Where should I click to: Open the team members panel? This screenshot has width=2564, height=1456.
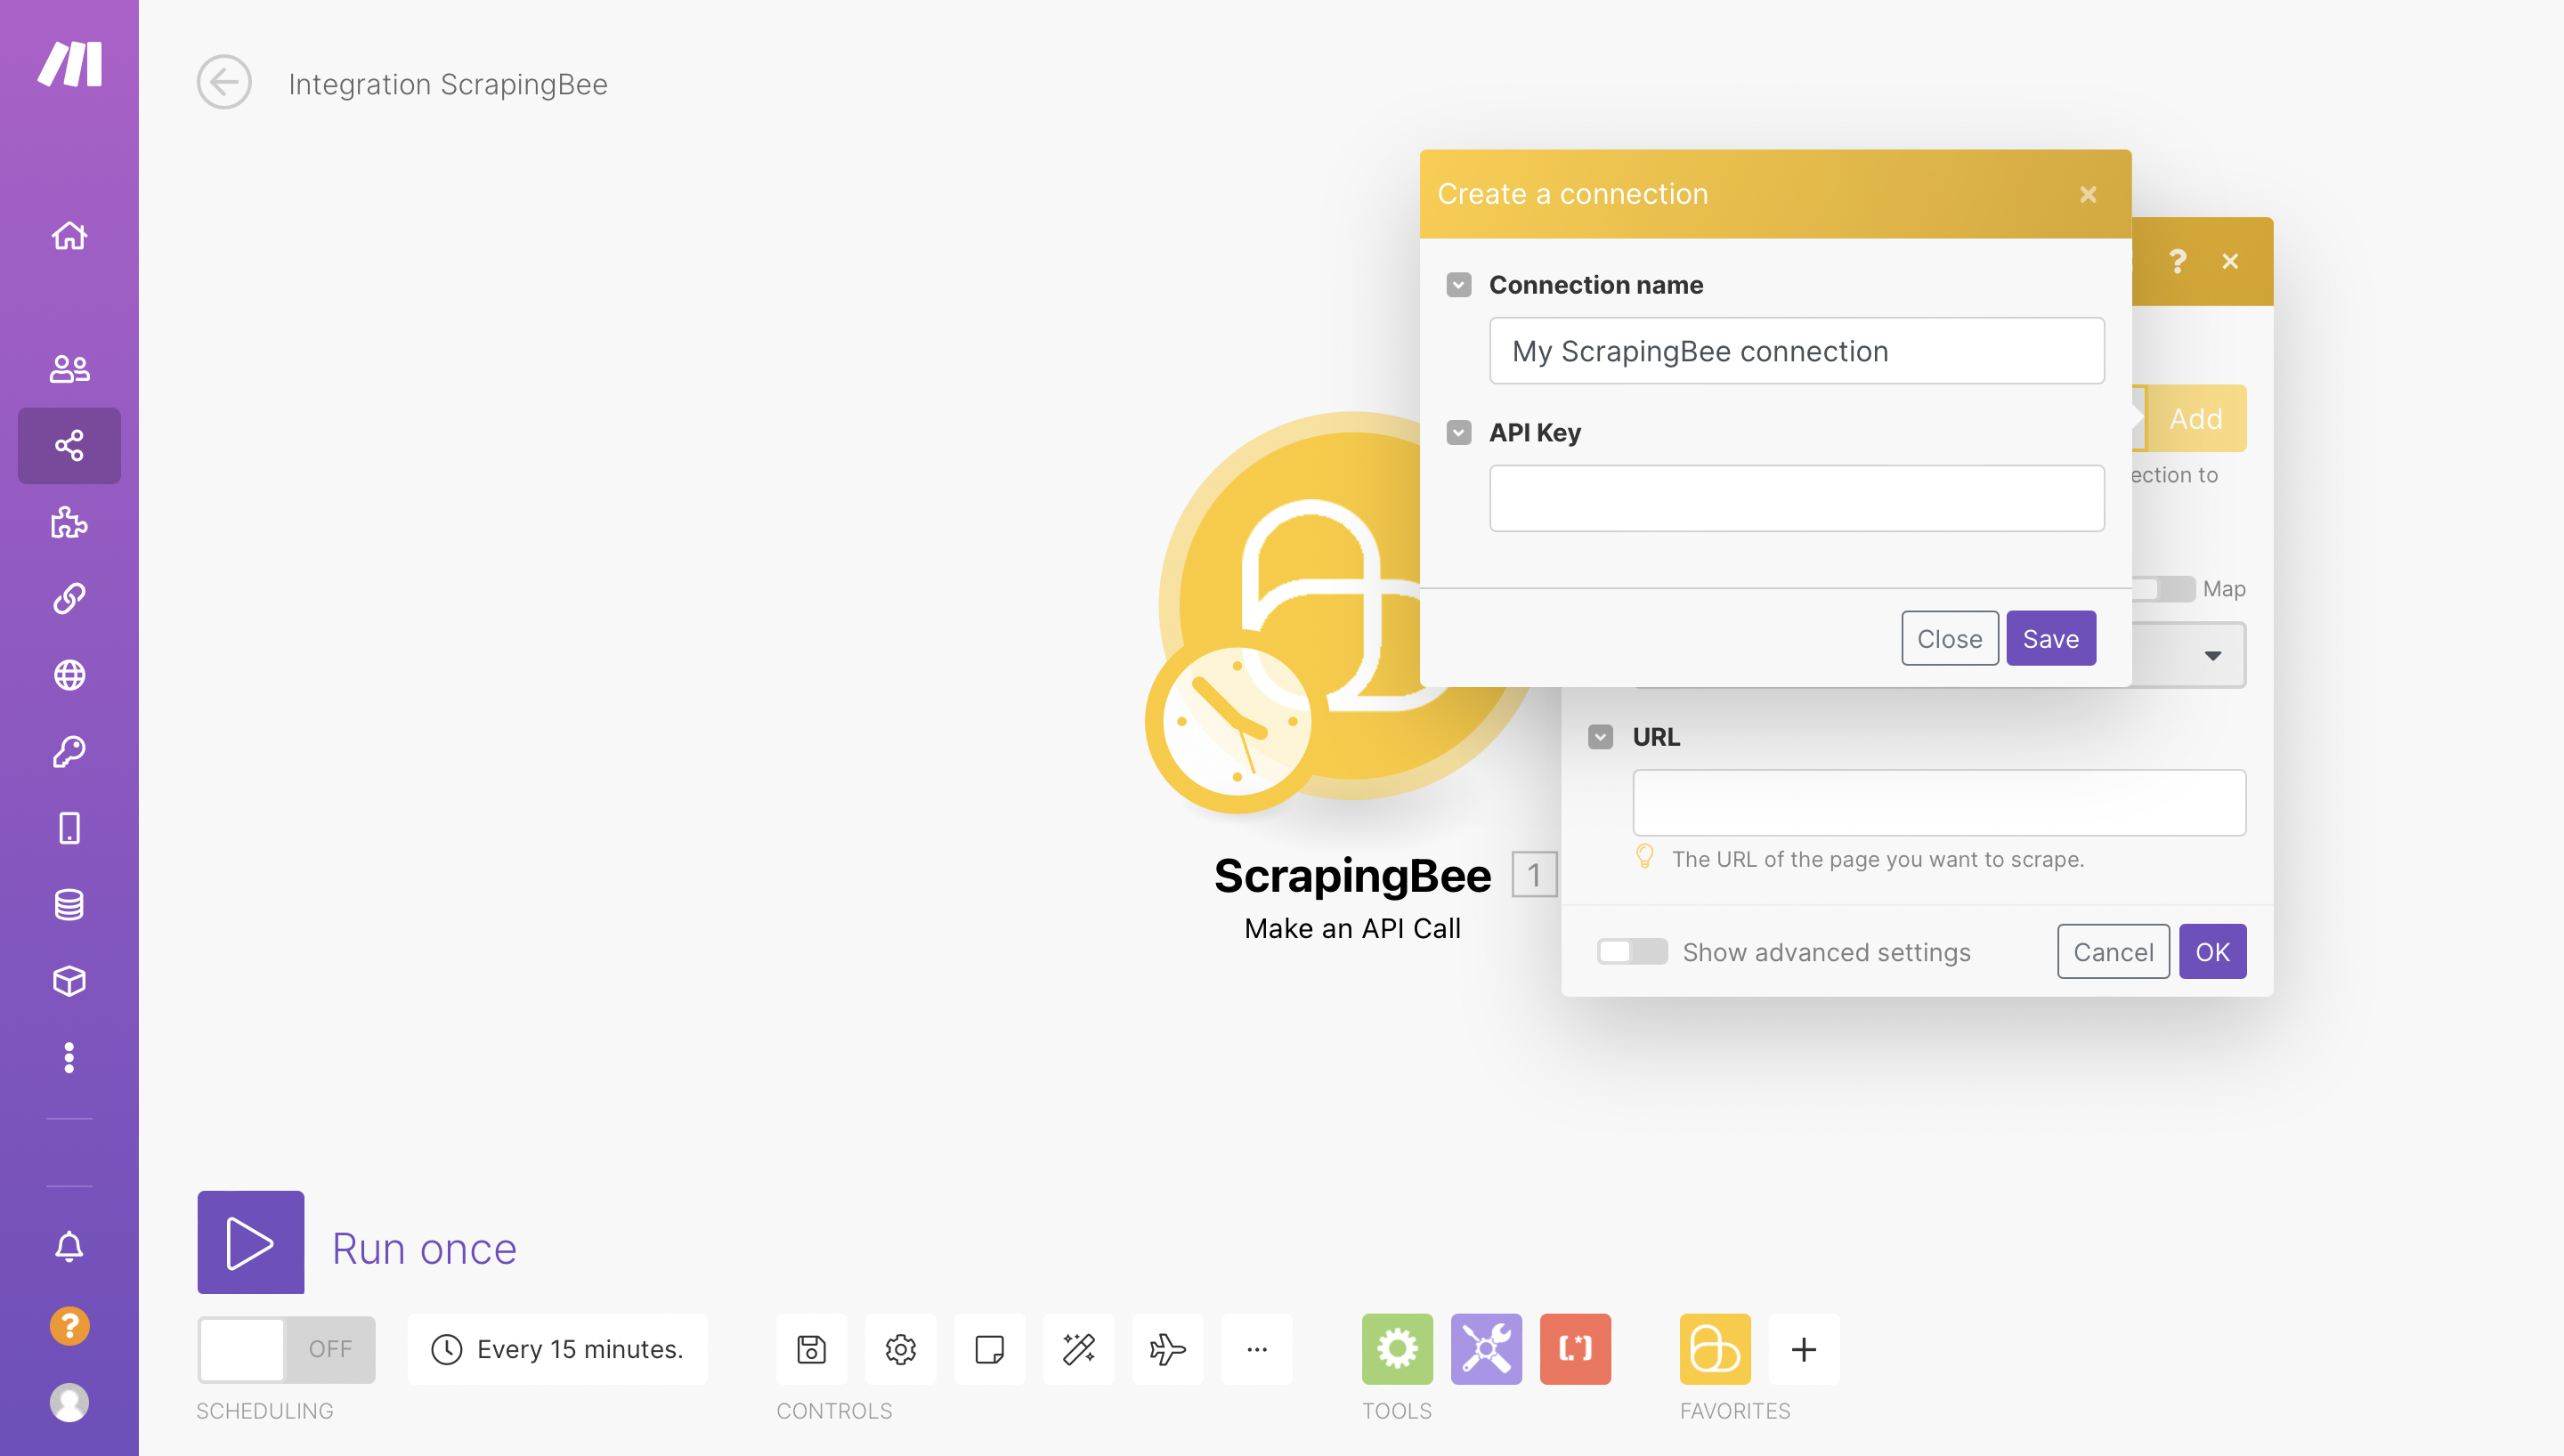pyautogui.click(x=70, y=366)
